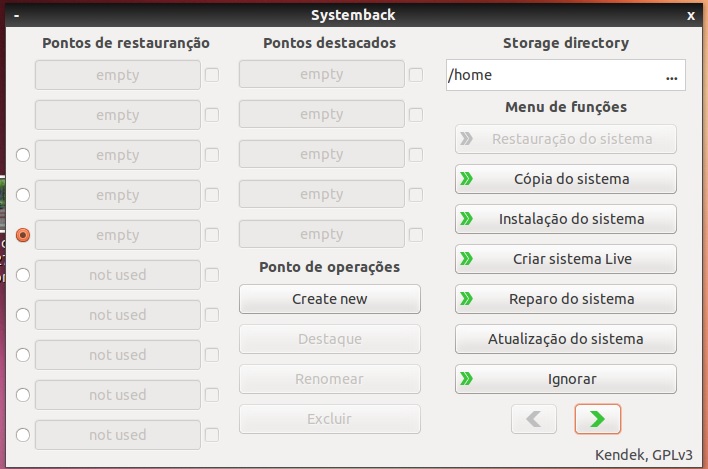Open Instalação do sistema function
708x469 pixels.
pos(566,219)
